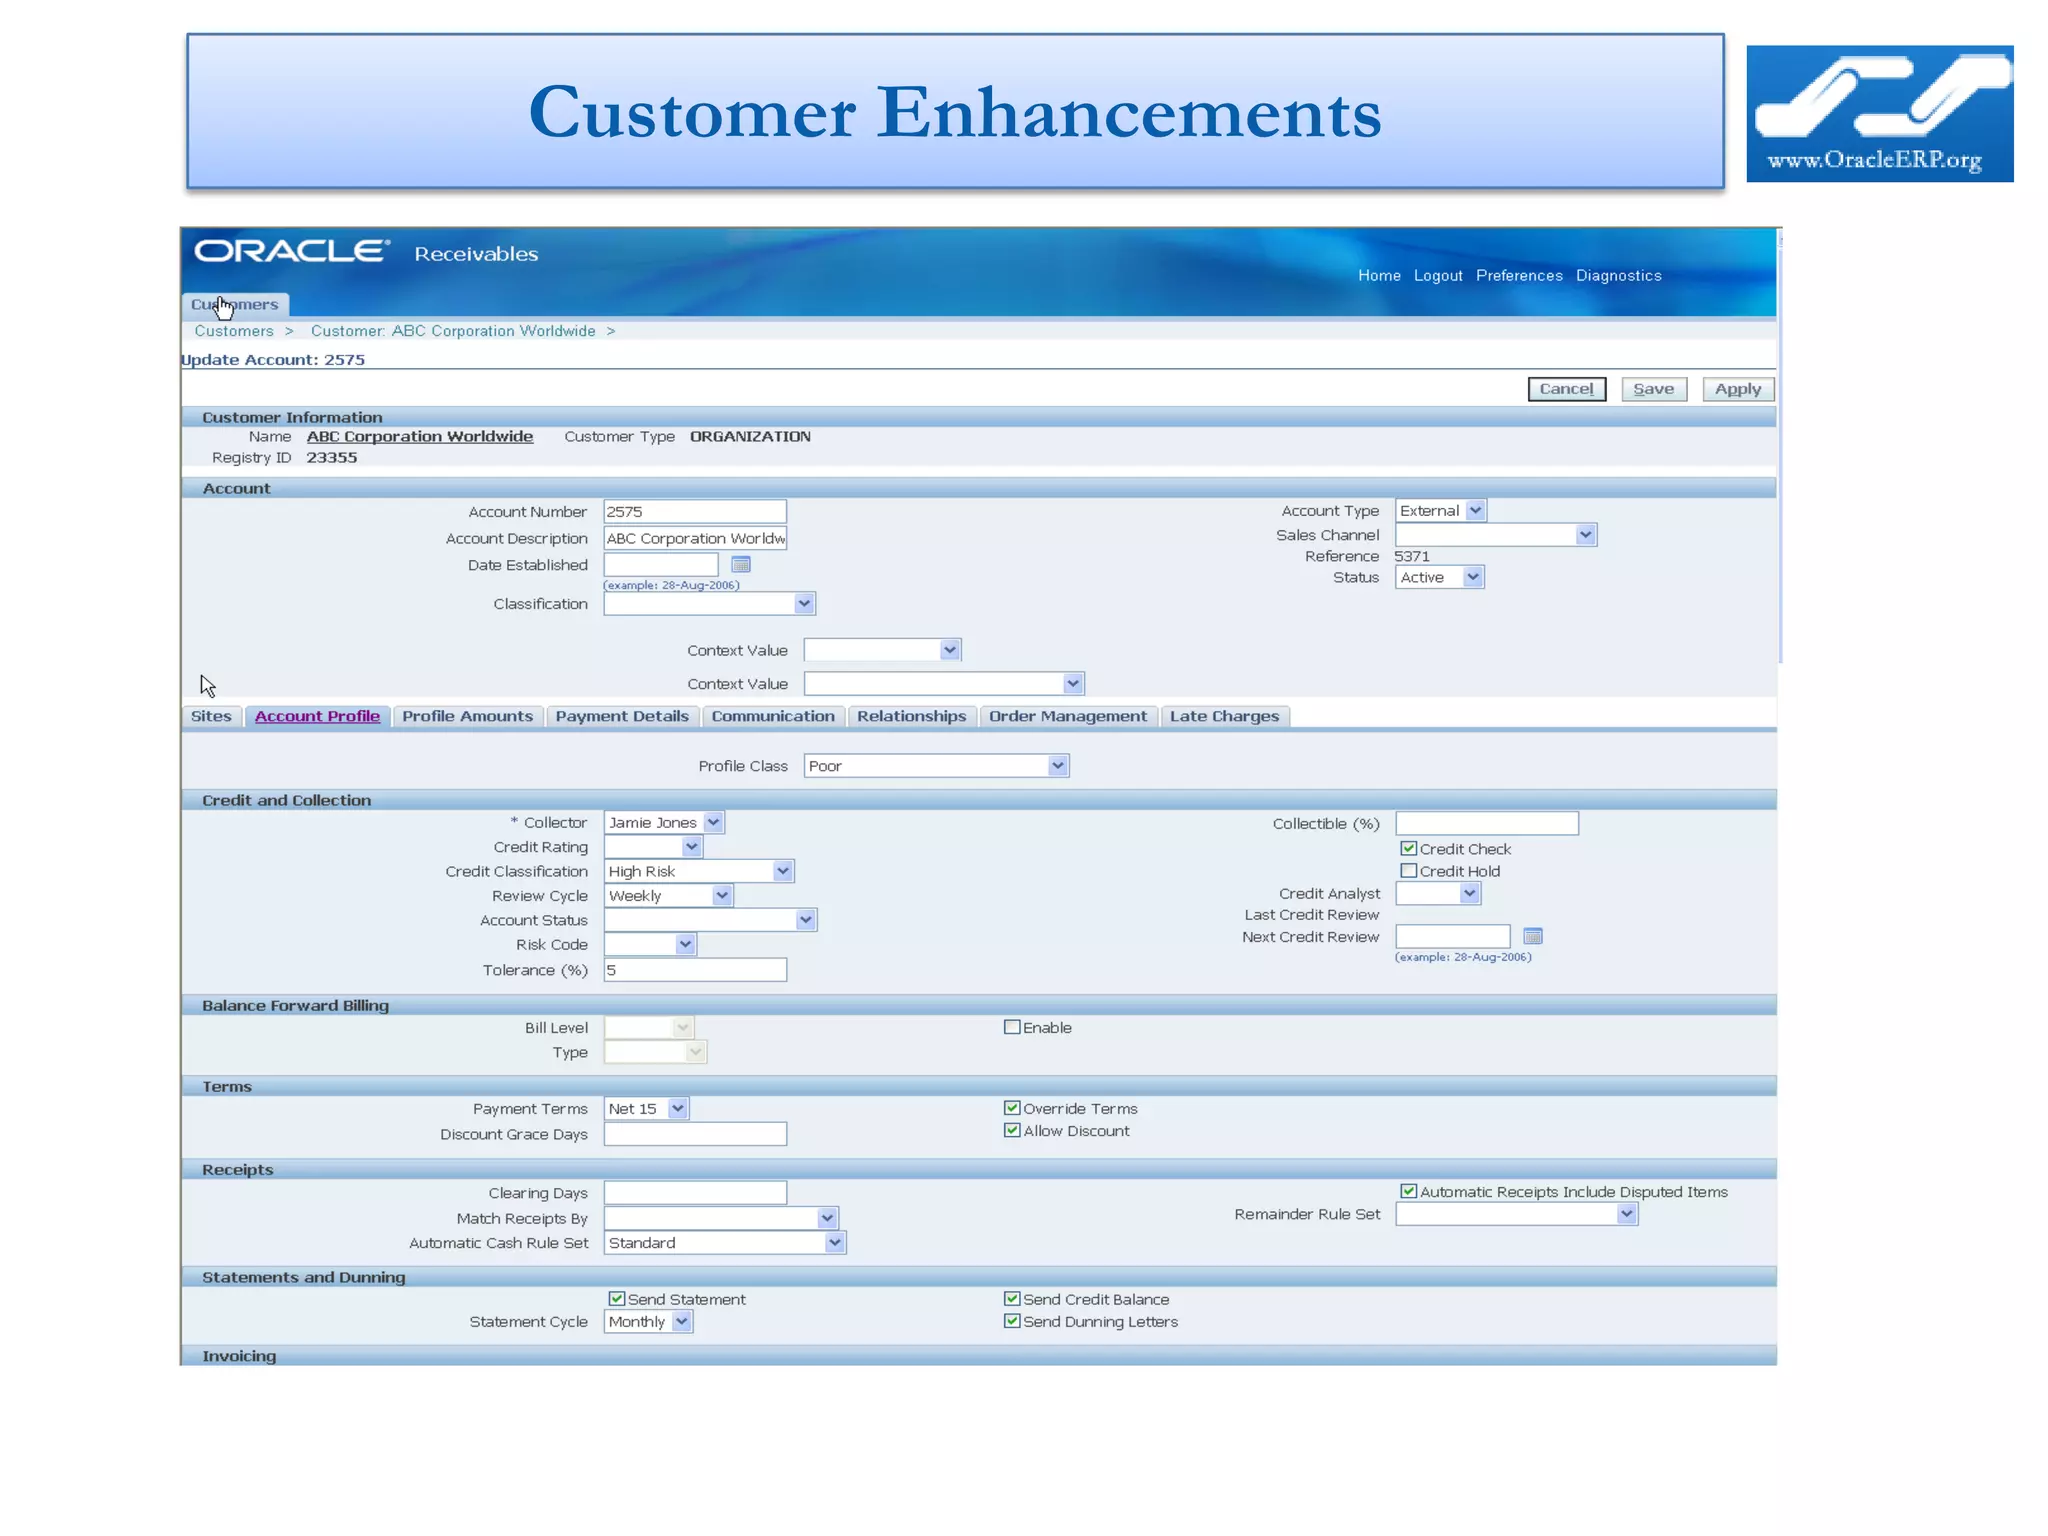This screenshot has height=1536, width=2048.
Task: Click the Discount Grace Days field
Action: [x=695, y=1134]
